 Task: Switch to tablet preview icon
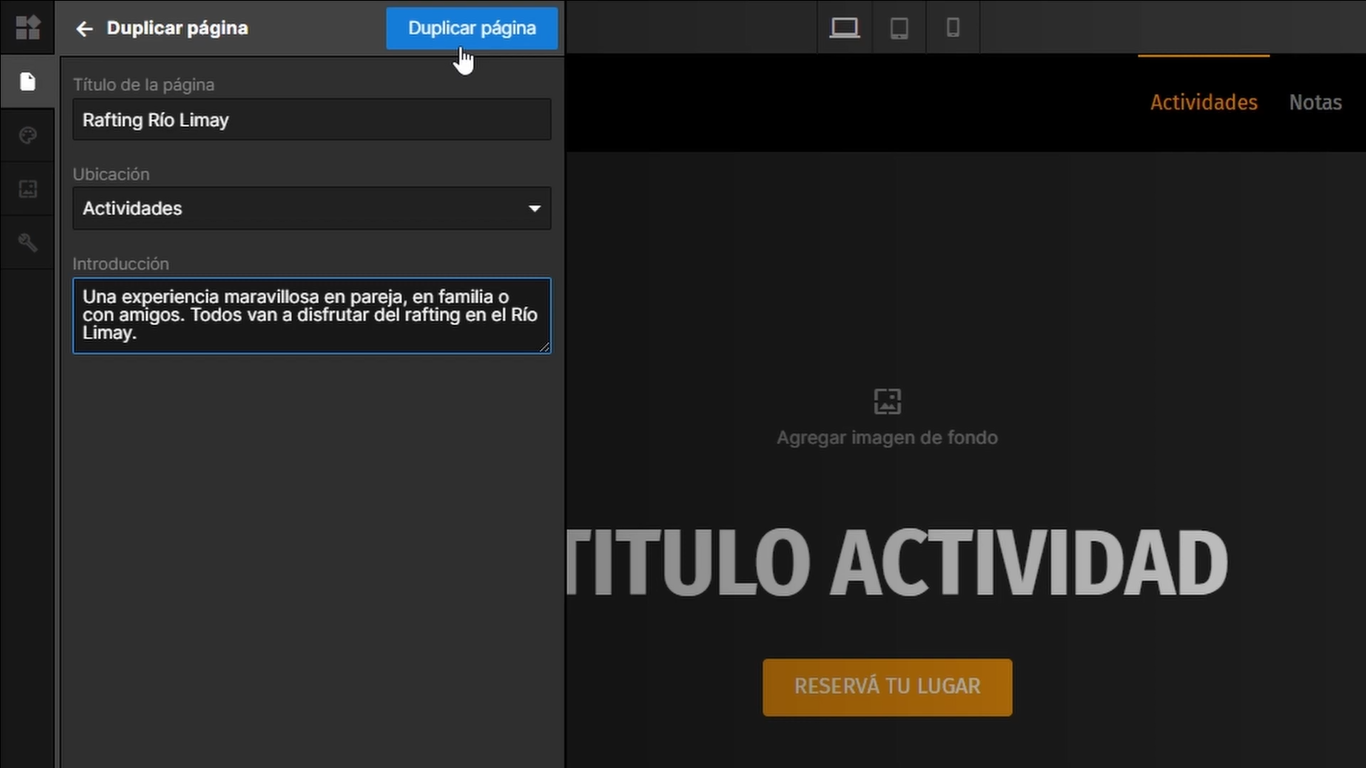(899, 28)
